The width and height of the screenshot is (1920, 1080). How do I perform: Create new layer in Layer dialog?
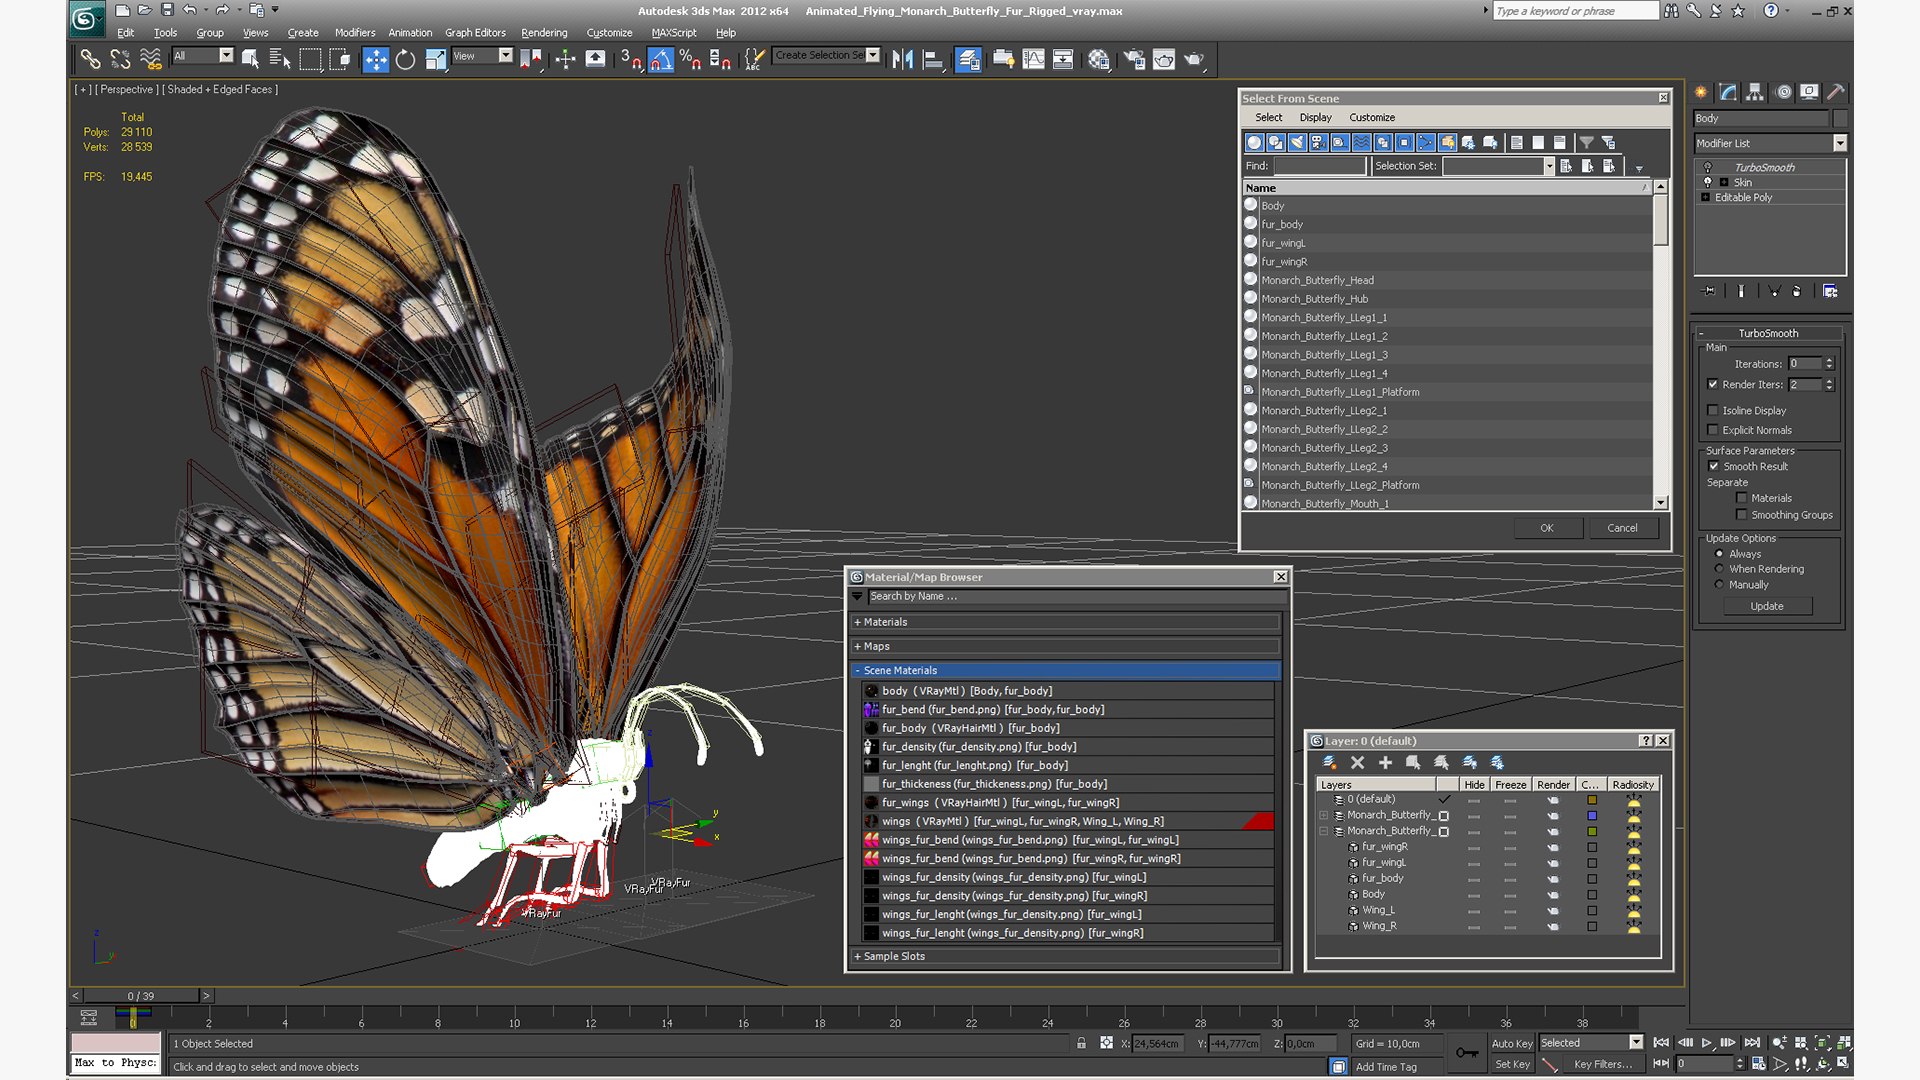pyautogui.click(x=1329, y=763)
